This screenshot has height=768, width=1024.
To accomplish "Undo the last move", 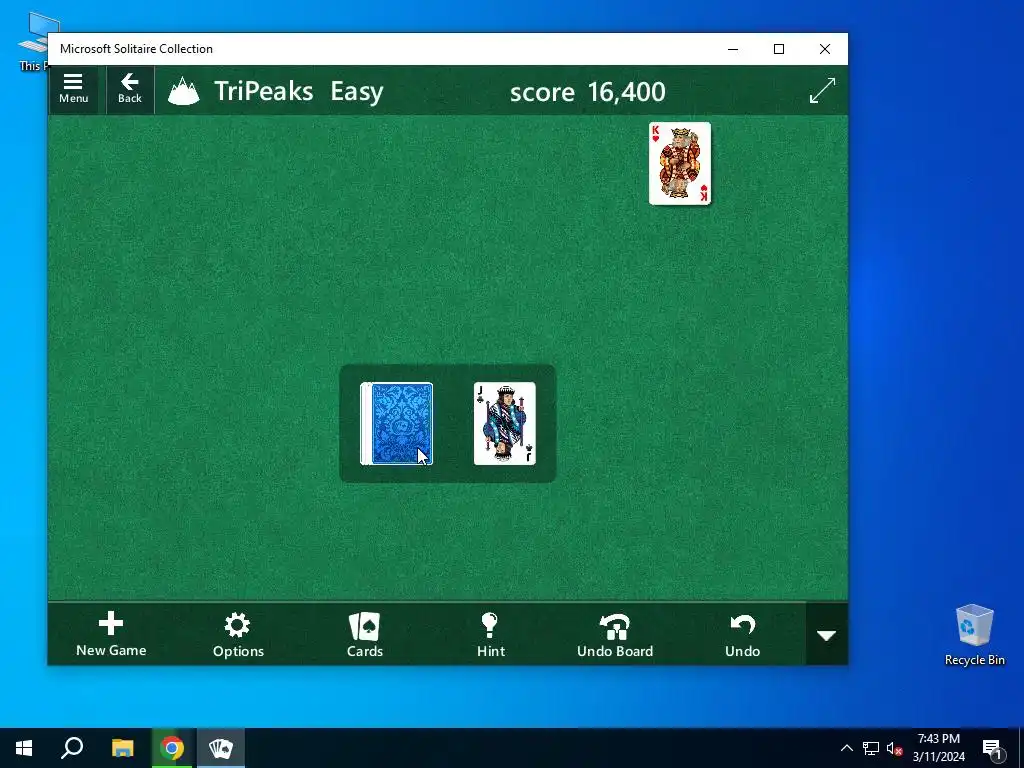I will tap(743, 634).
